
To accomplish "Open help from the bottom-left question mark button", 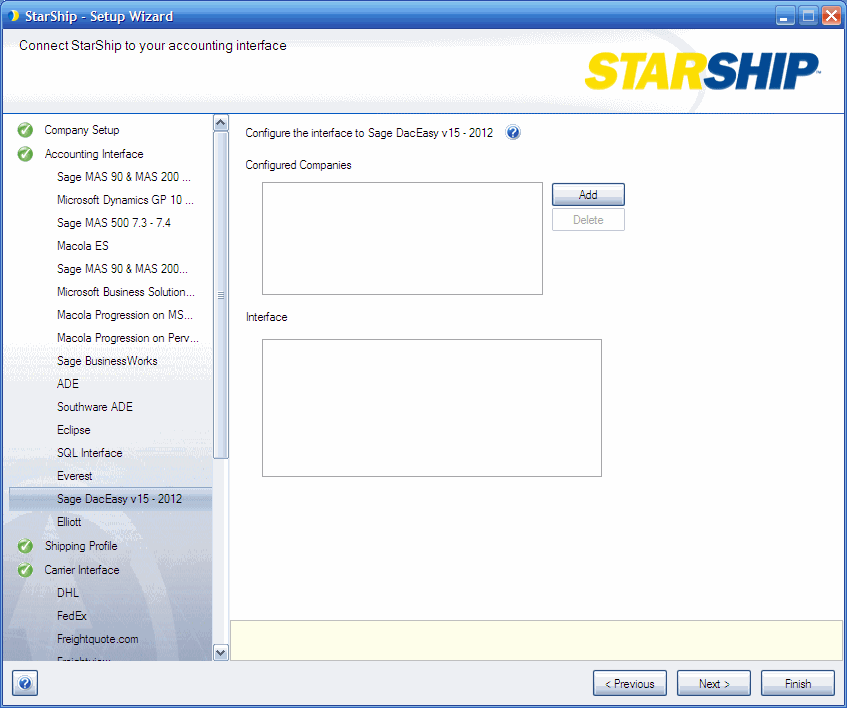I will 25,683.
